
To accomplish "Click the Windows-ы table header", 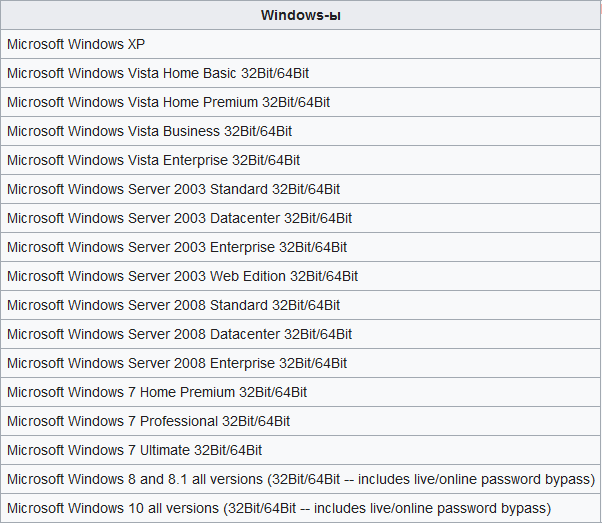I will click(301, 15).
